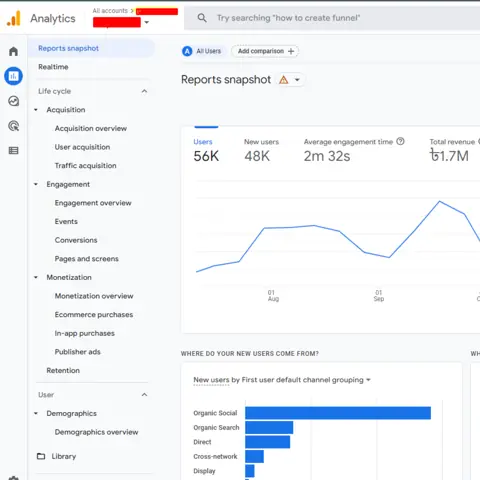Collapse the User section
480x480 pixels.
144,395
